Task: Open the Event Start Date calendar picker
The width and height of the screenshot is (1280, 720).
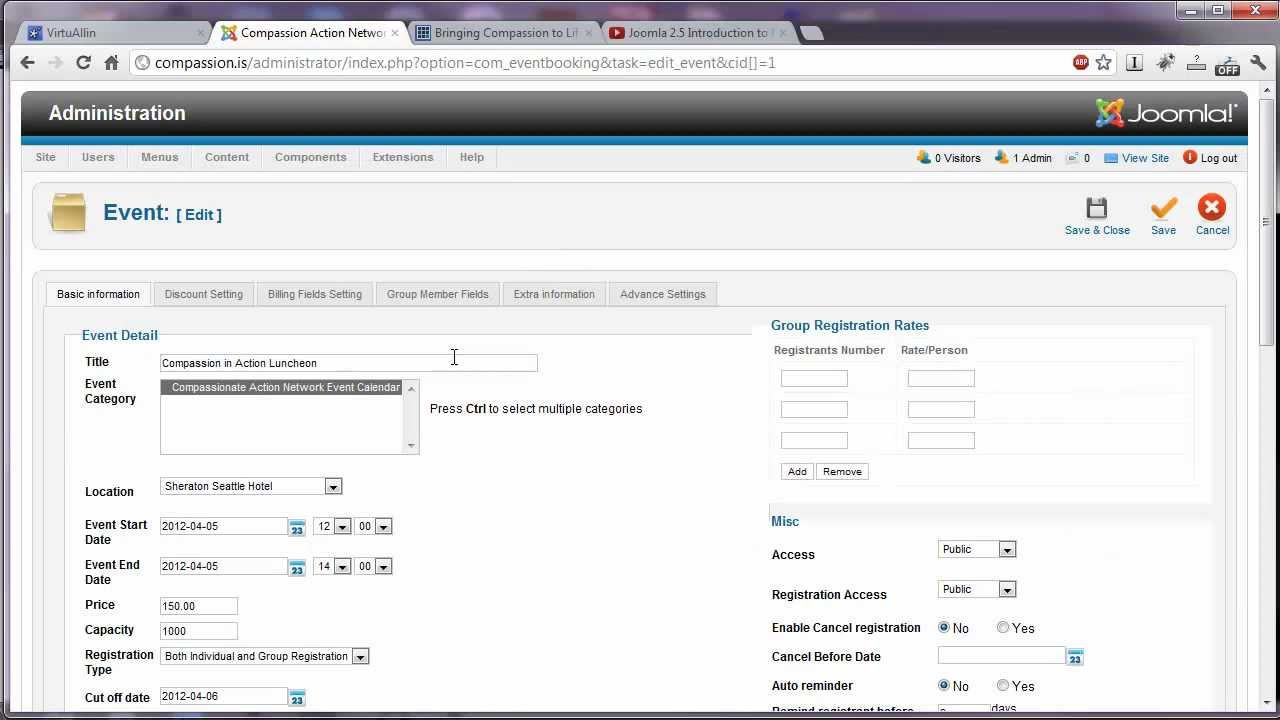Action: [297, 527]
